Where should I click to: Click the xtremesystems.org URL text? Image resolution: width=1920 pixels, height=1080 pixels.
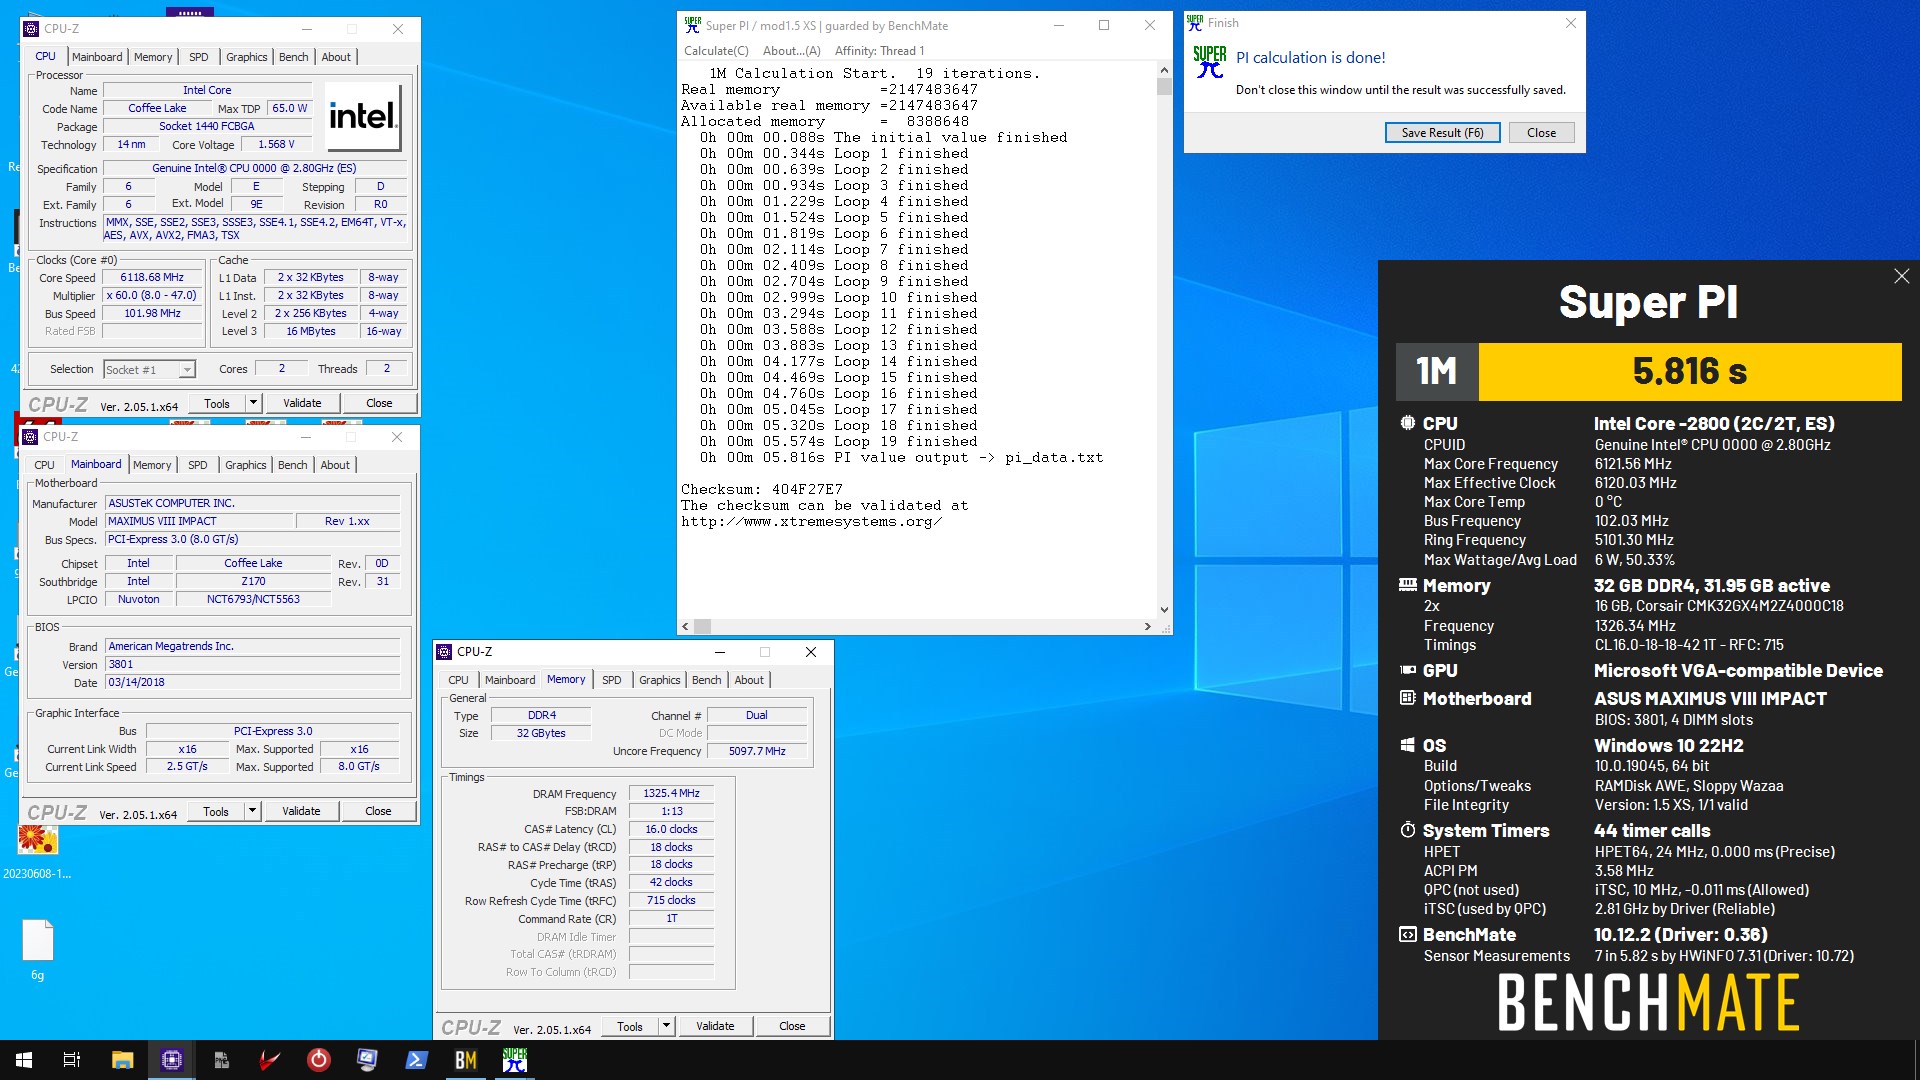tap(811, 522)
